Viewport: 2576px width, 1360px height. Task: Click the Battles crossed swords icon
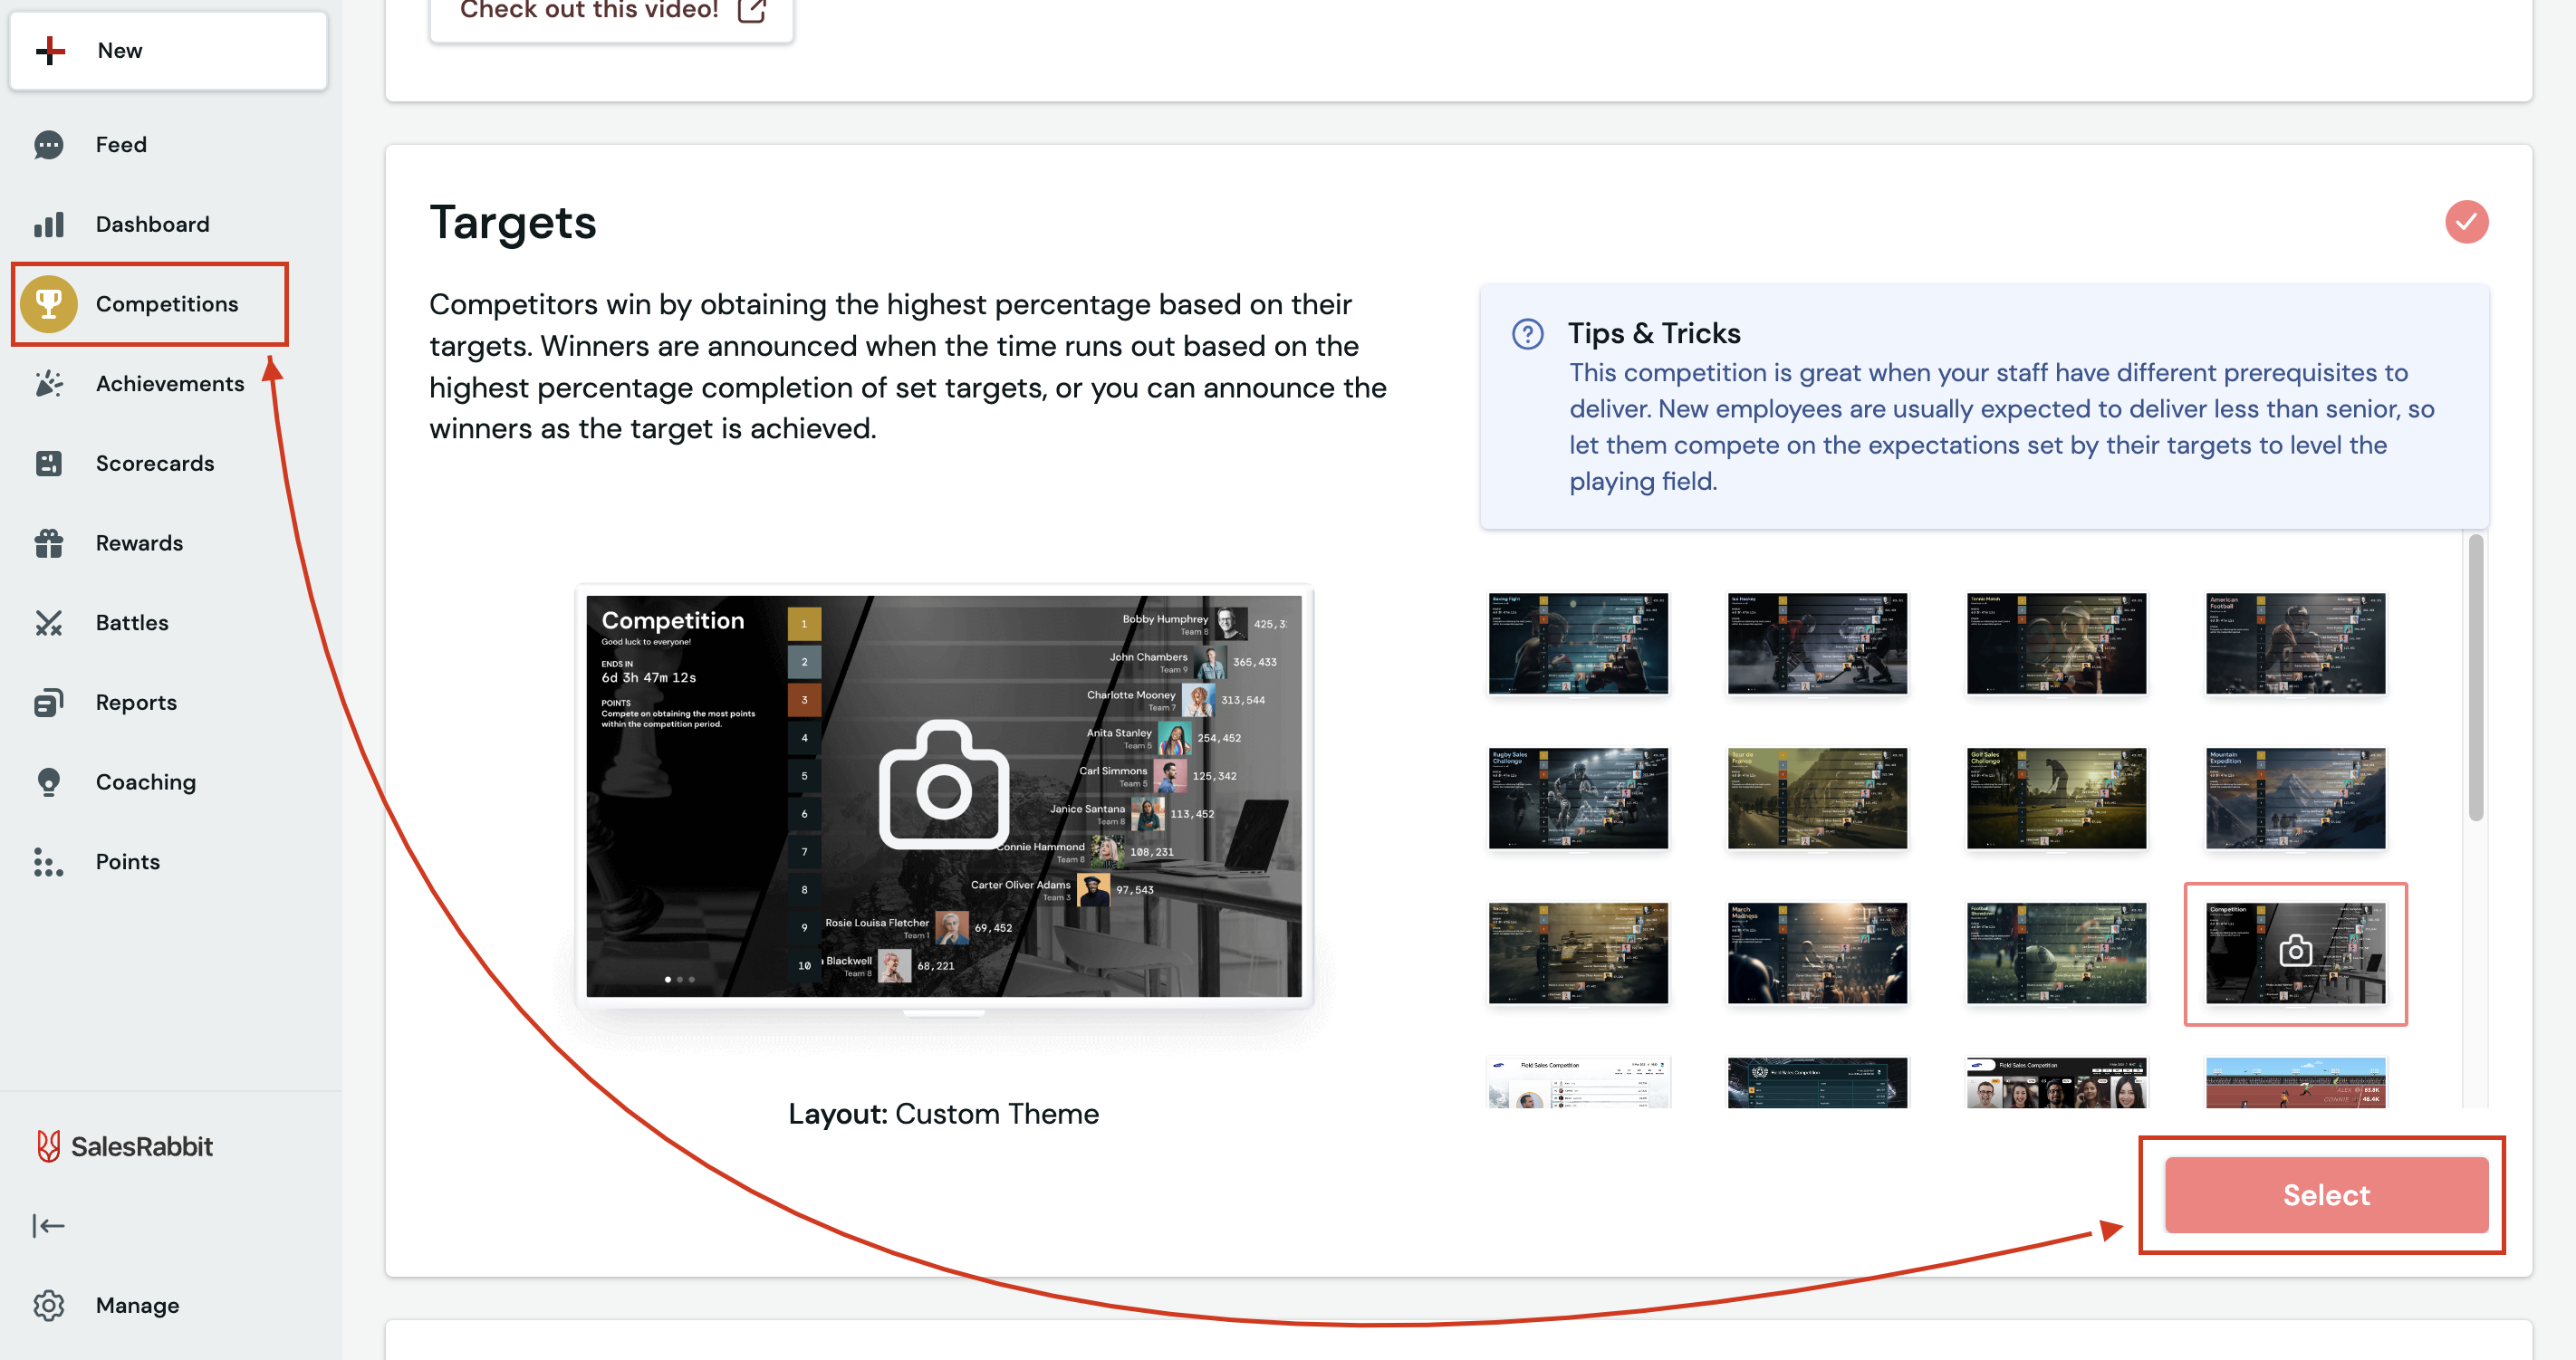[48, 622]
